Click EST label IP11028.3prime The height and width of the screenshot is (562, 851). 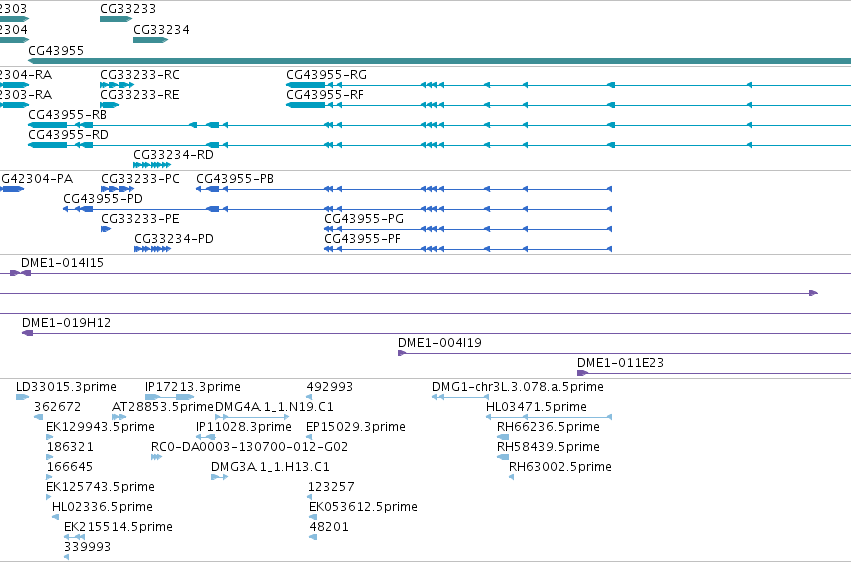pyautogui.click(x=244, y=427)
